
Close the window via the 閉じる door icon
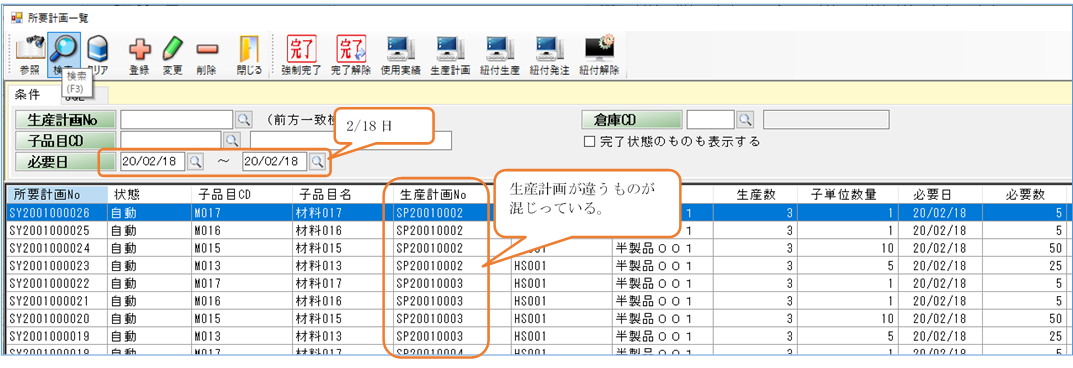click(x=248, y=54)
